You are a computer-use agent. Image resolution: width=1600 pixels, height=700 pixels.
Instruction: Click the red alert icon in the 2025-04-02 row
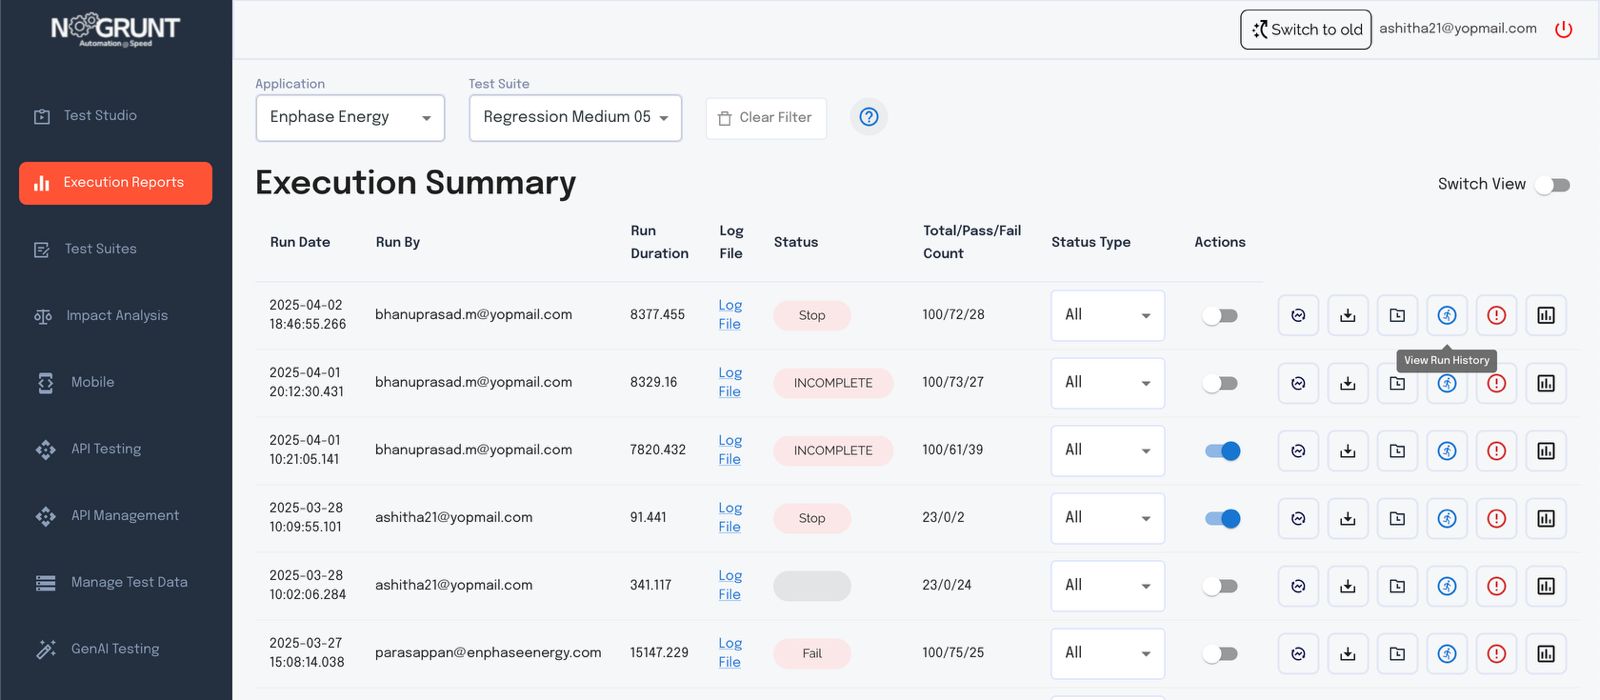pyautogui.click(x=1496, y=315)
